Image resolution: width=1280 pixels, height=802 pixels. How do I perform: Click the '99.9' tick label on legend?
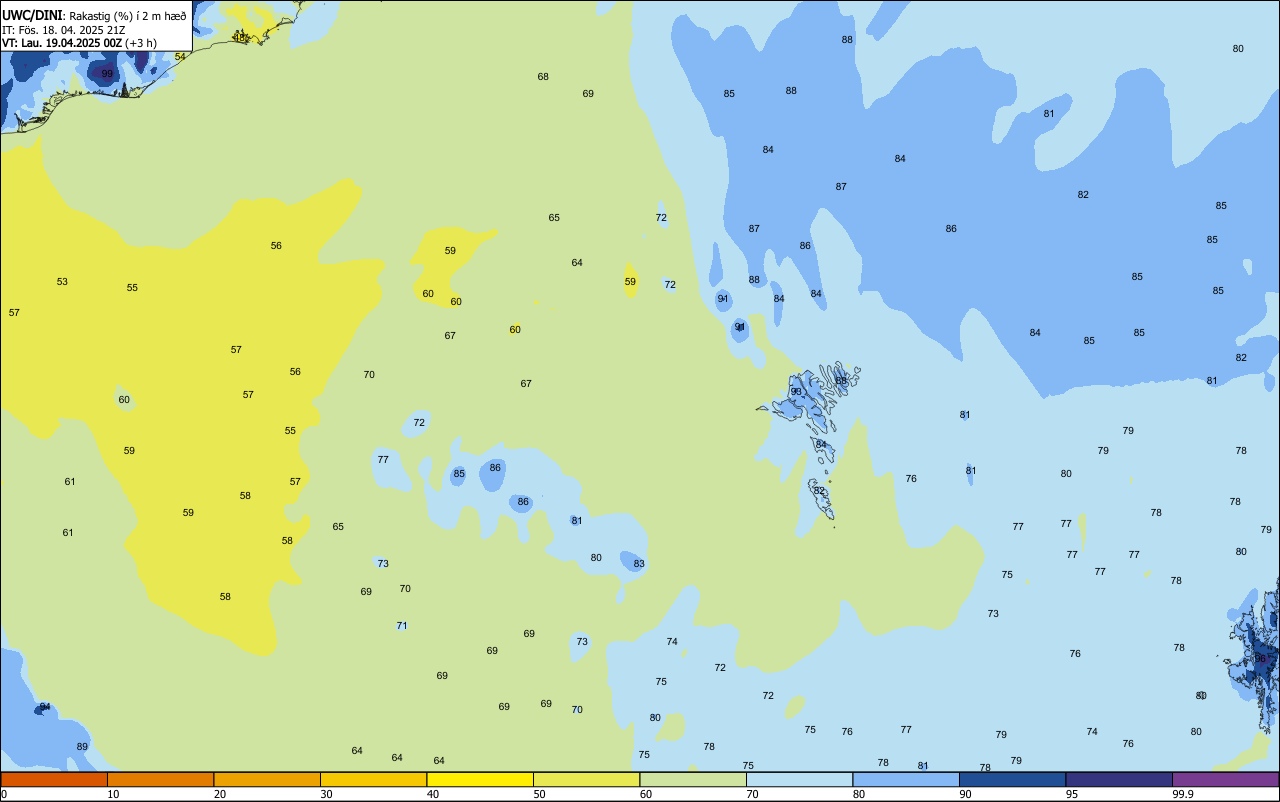point(1183,794)
